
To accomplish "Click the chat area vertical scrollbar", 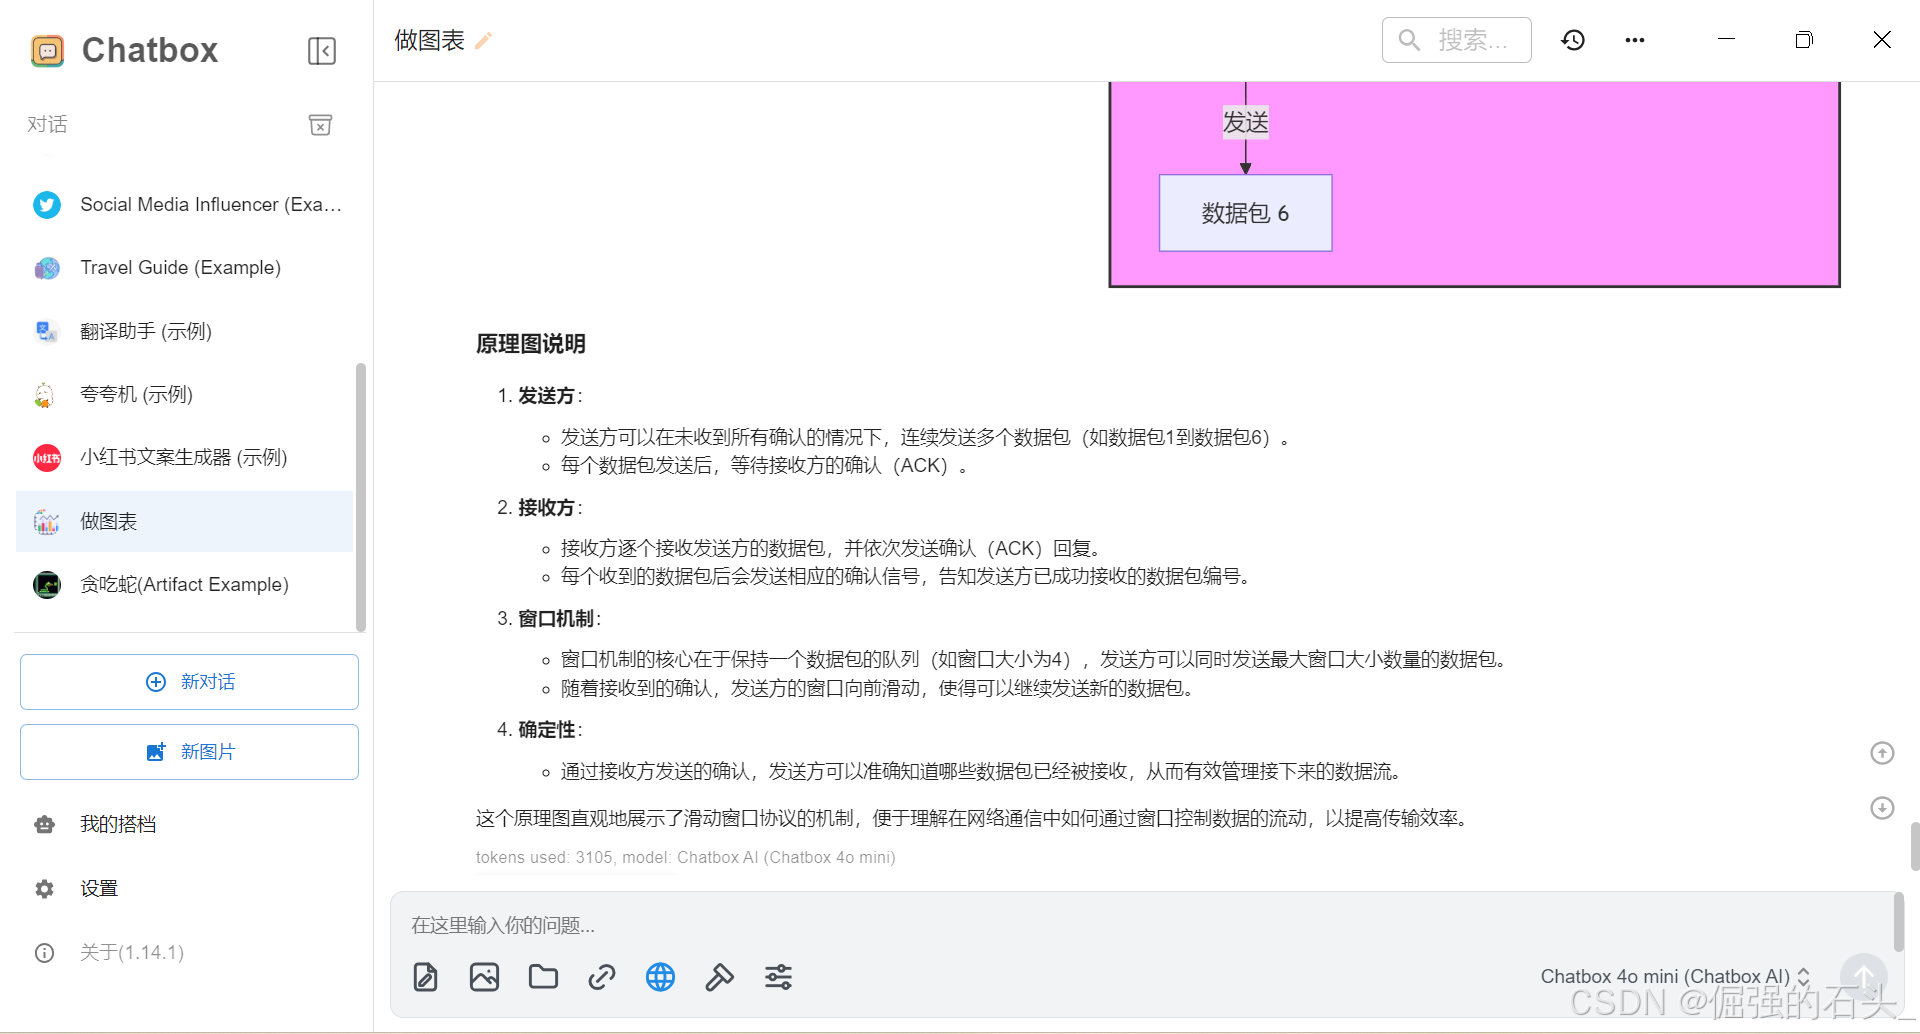I will coord(1914,847).
